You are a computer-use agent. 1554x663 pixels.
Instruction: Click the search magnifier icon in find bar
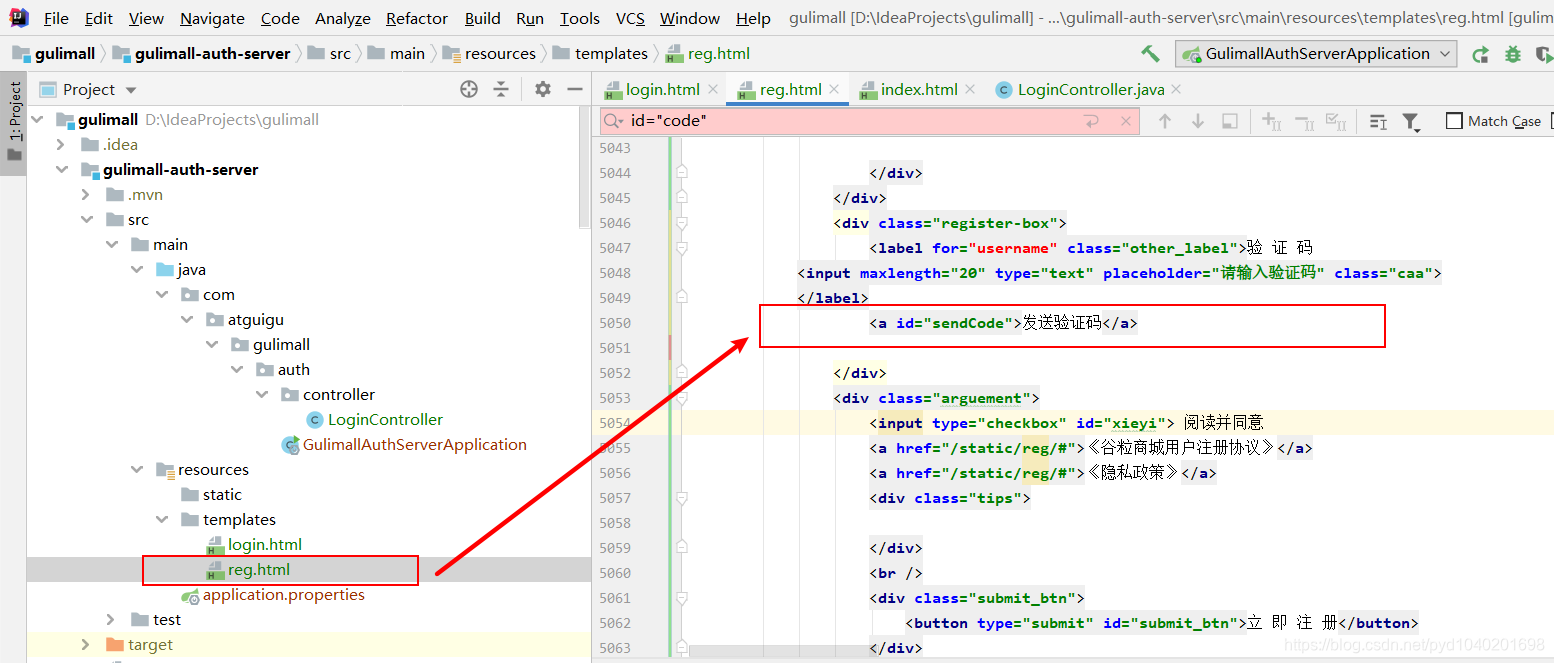click(x=614, y=121)
